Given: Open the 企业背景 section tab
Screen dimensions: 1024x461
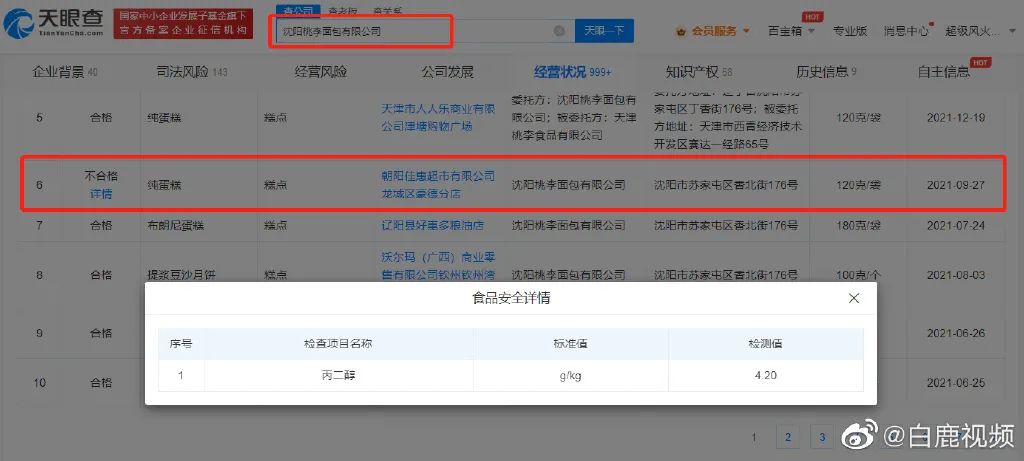Looking at the screenshot, I should coord(65,72).
